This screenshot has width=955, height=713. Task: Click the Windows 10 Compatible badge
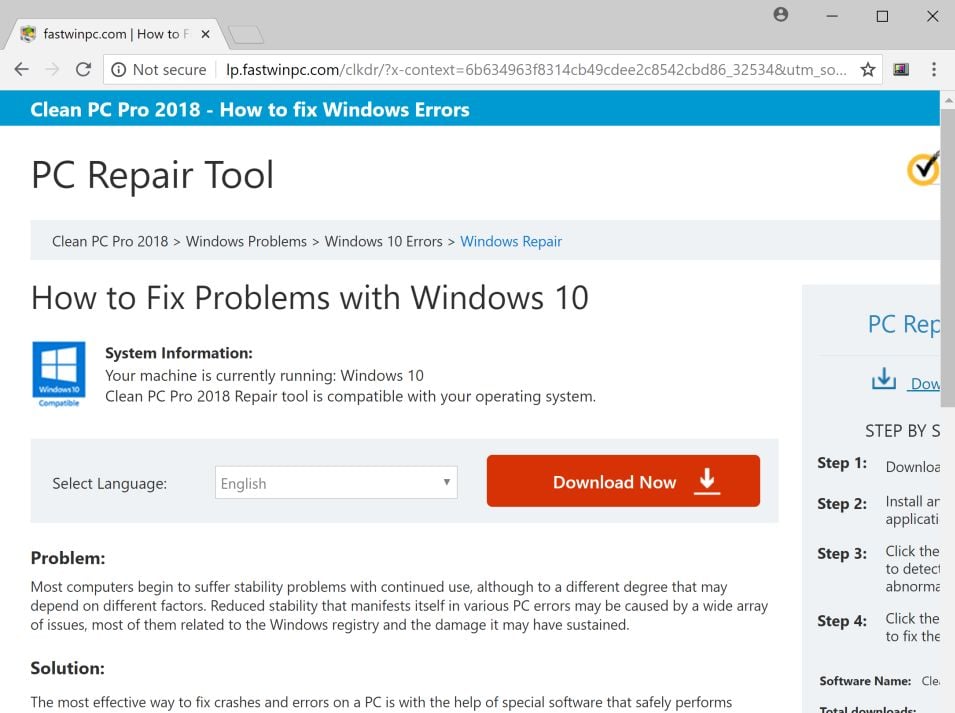tap(58, 373)
